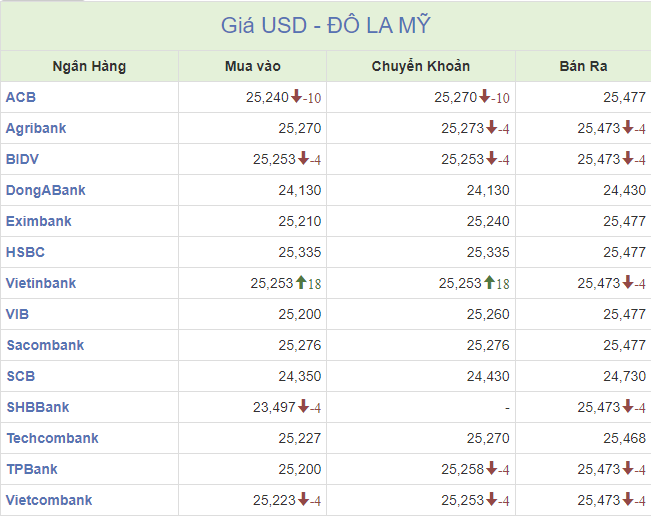Screen dimensions: 651x516
Task: Open the ACB bank link
Action: click(x=21, y=97)
